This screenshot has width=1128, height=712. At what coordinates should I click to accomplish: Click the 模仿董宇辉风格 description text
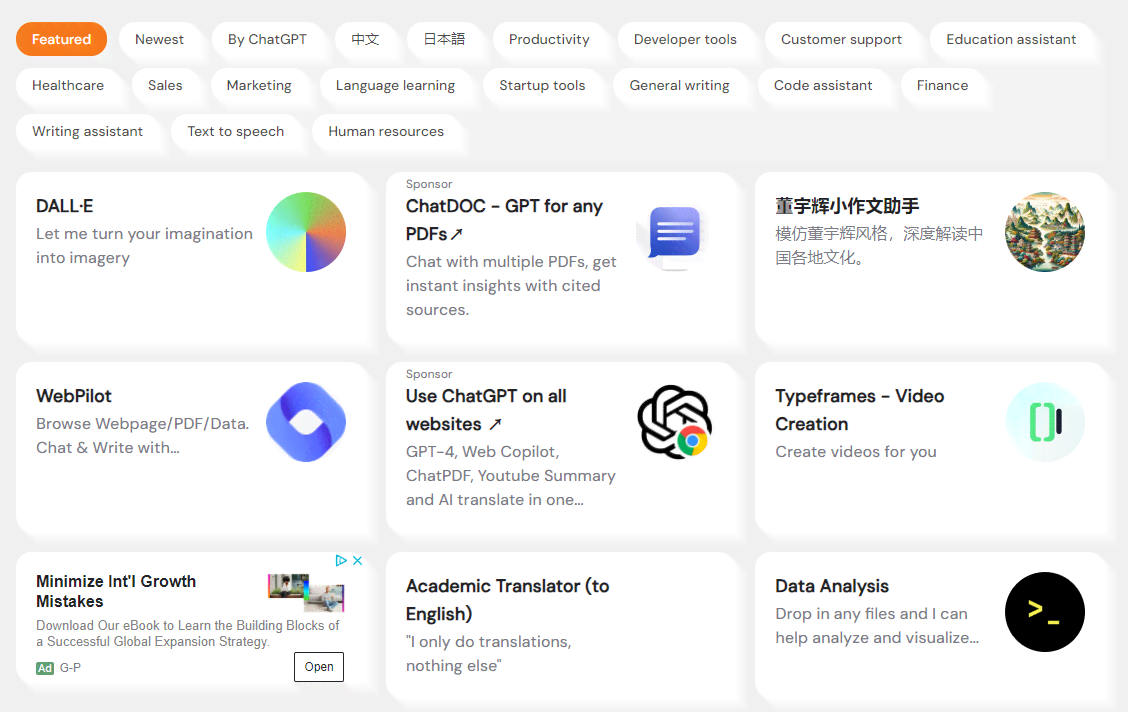point(878,245)
